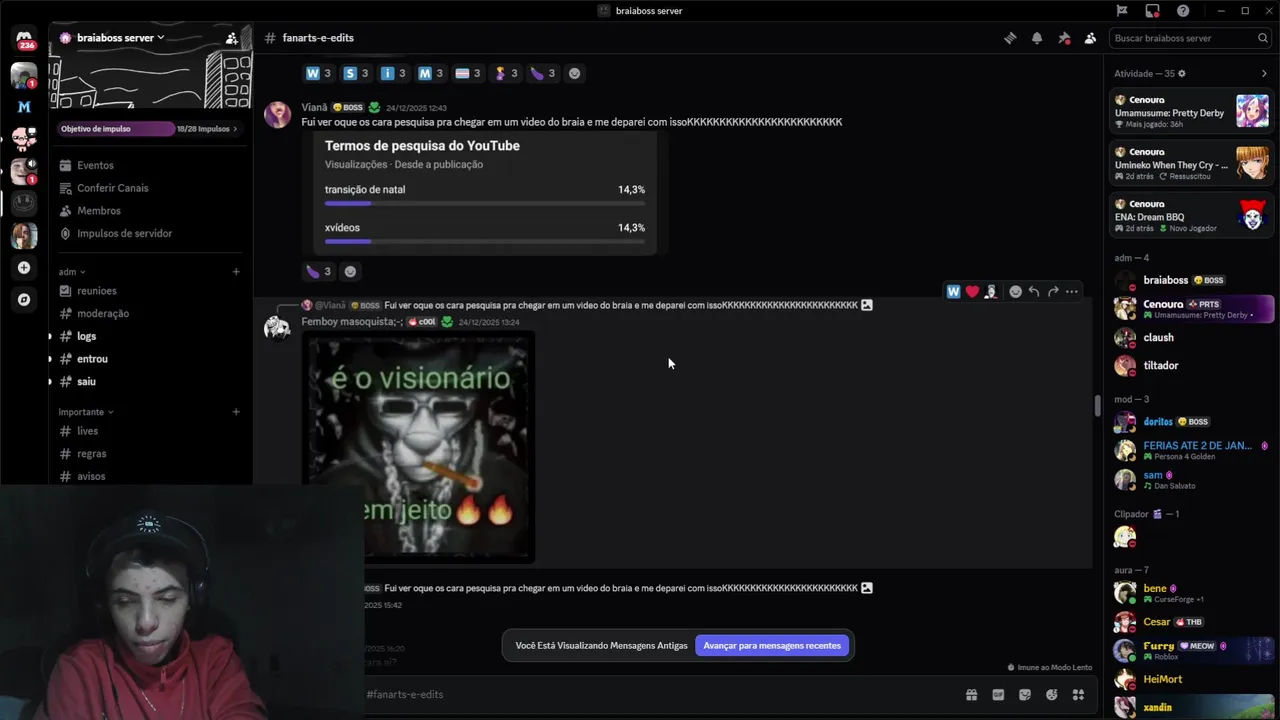
Task: Open apps launcher icon in message bar
Action: 1078,695
